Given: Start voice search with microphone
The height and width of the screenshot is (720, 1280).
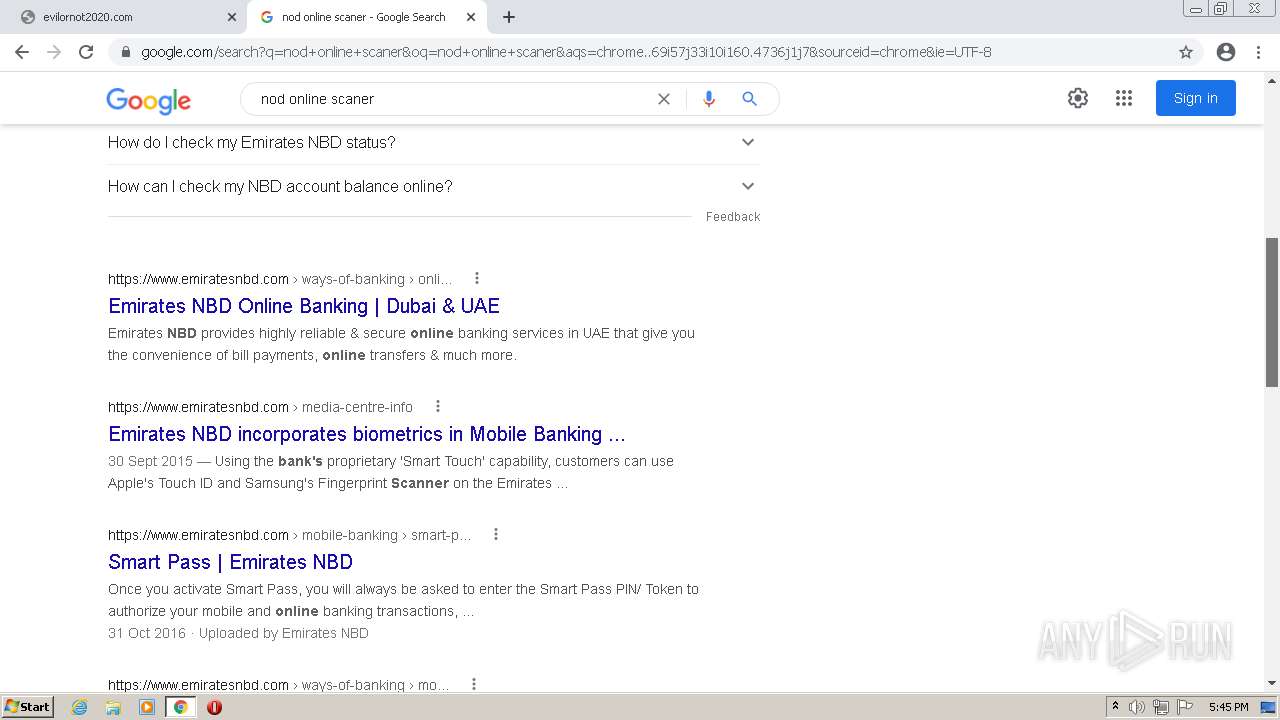Looking at the screenshot, I should point(709,99).
